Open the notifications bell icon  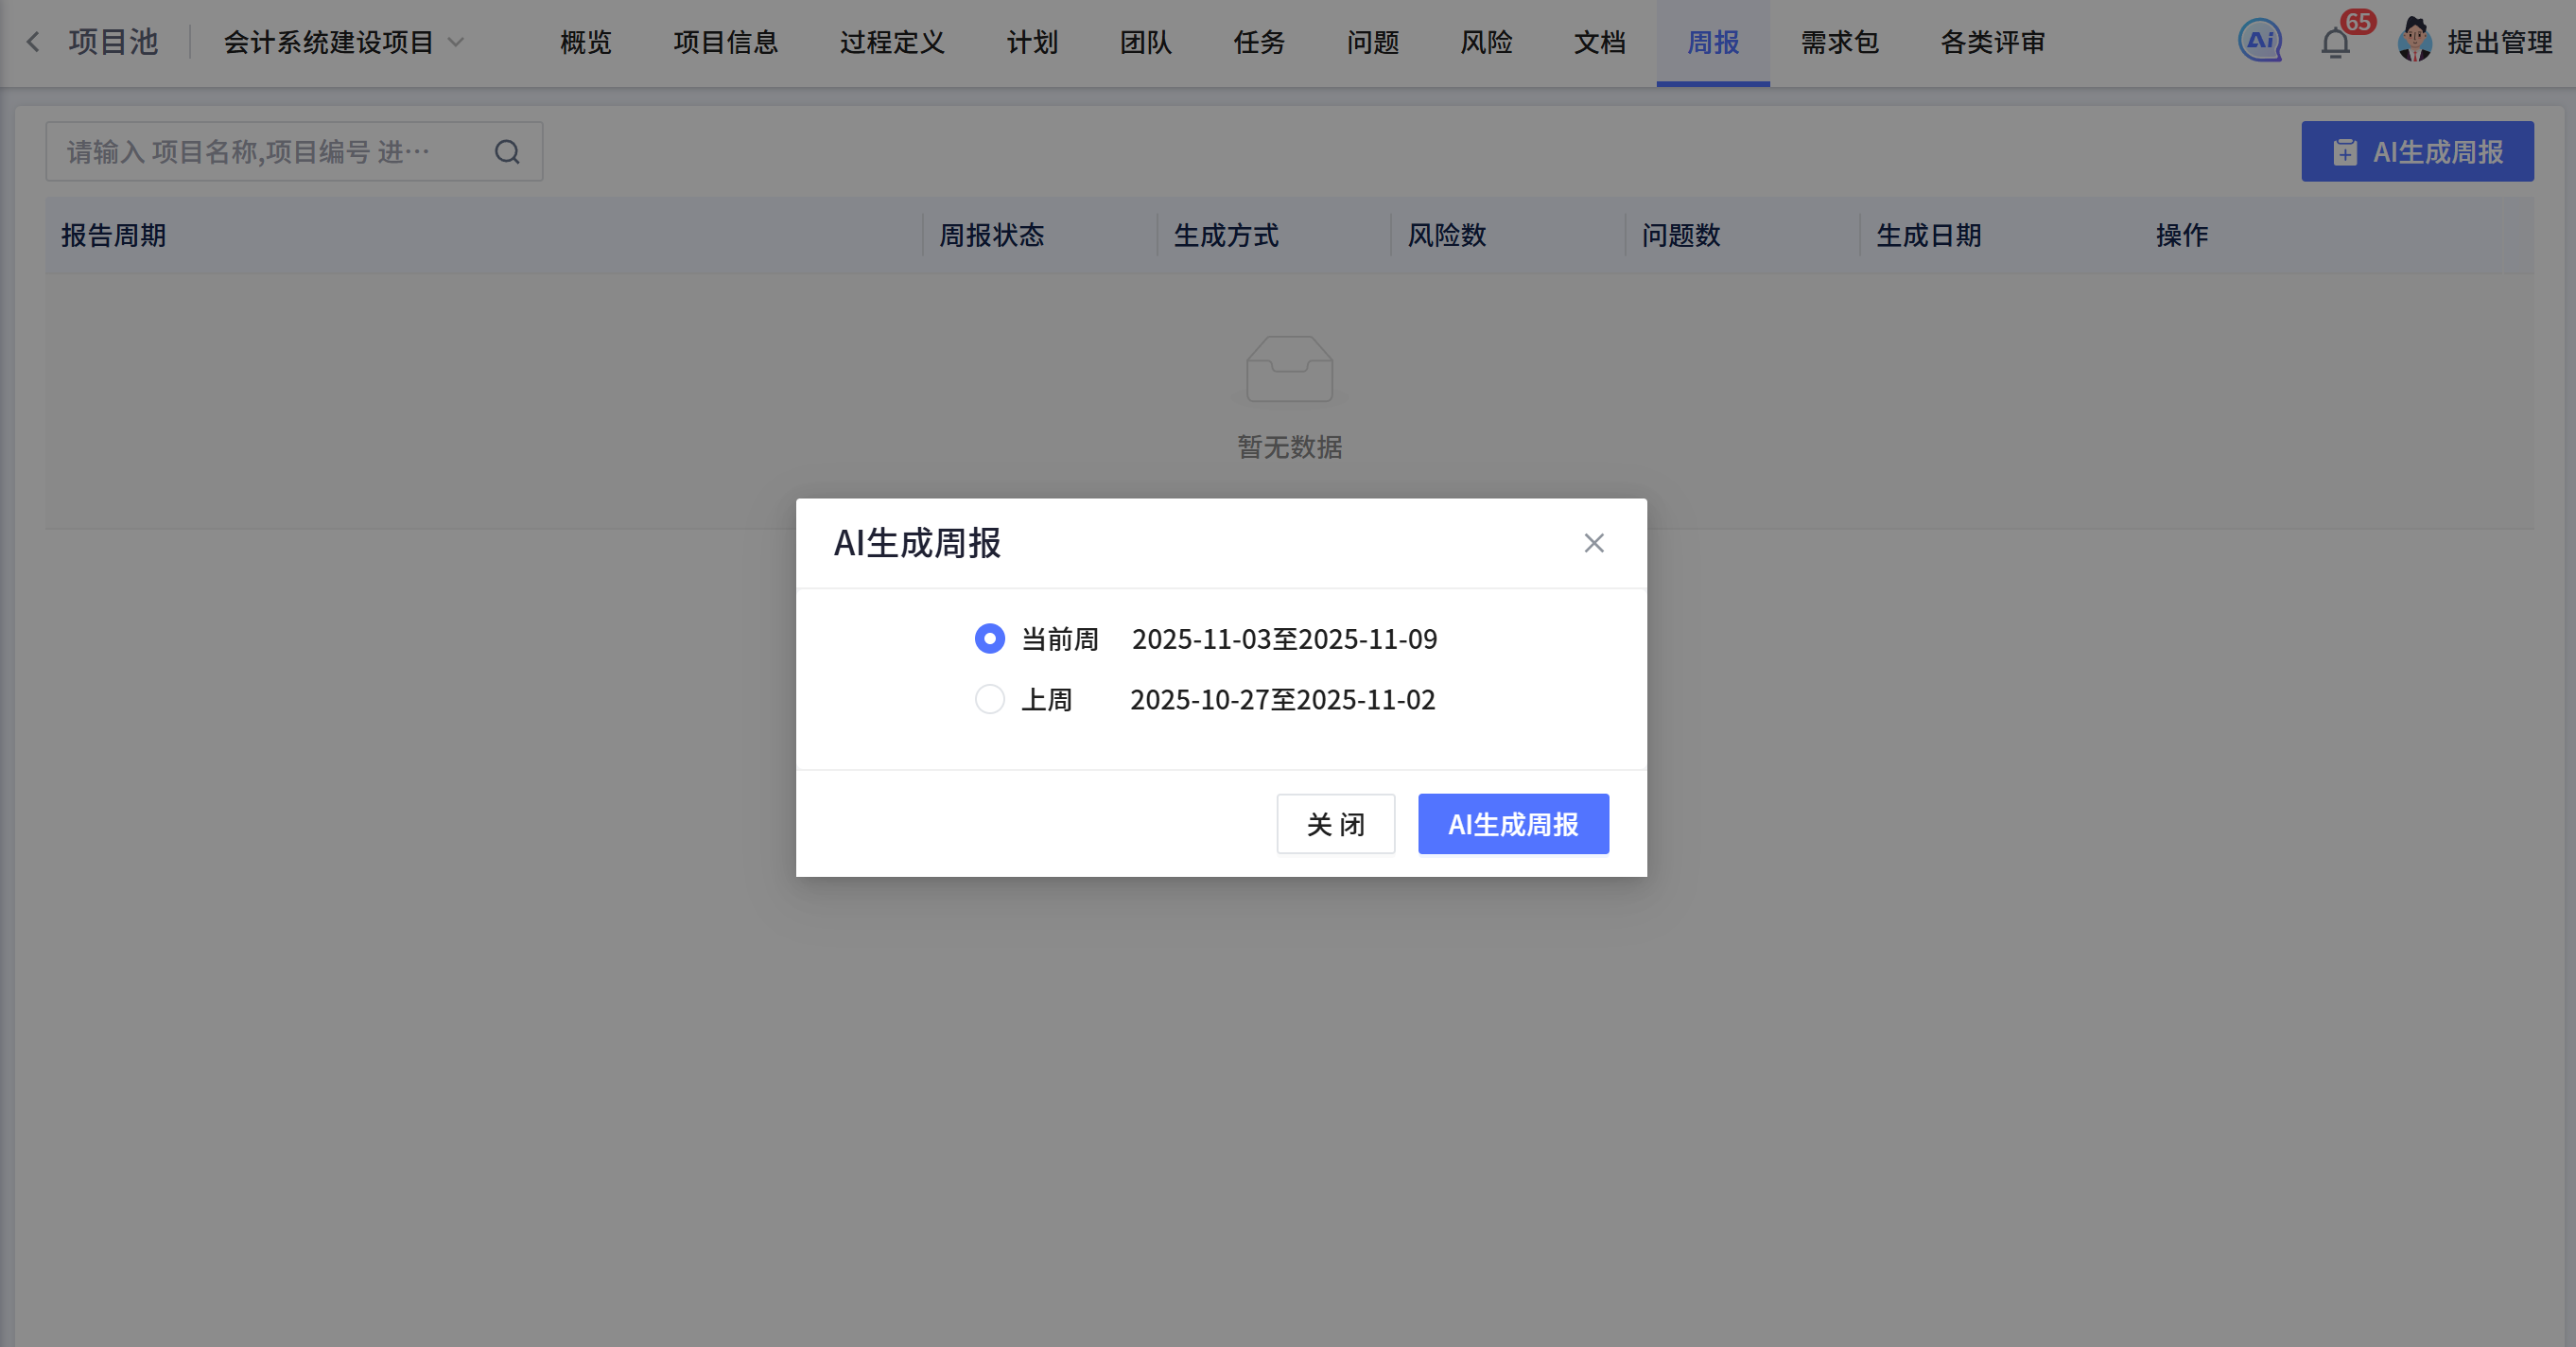(x=2336, y=43)
